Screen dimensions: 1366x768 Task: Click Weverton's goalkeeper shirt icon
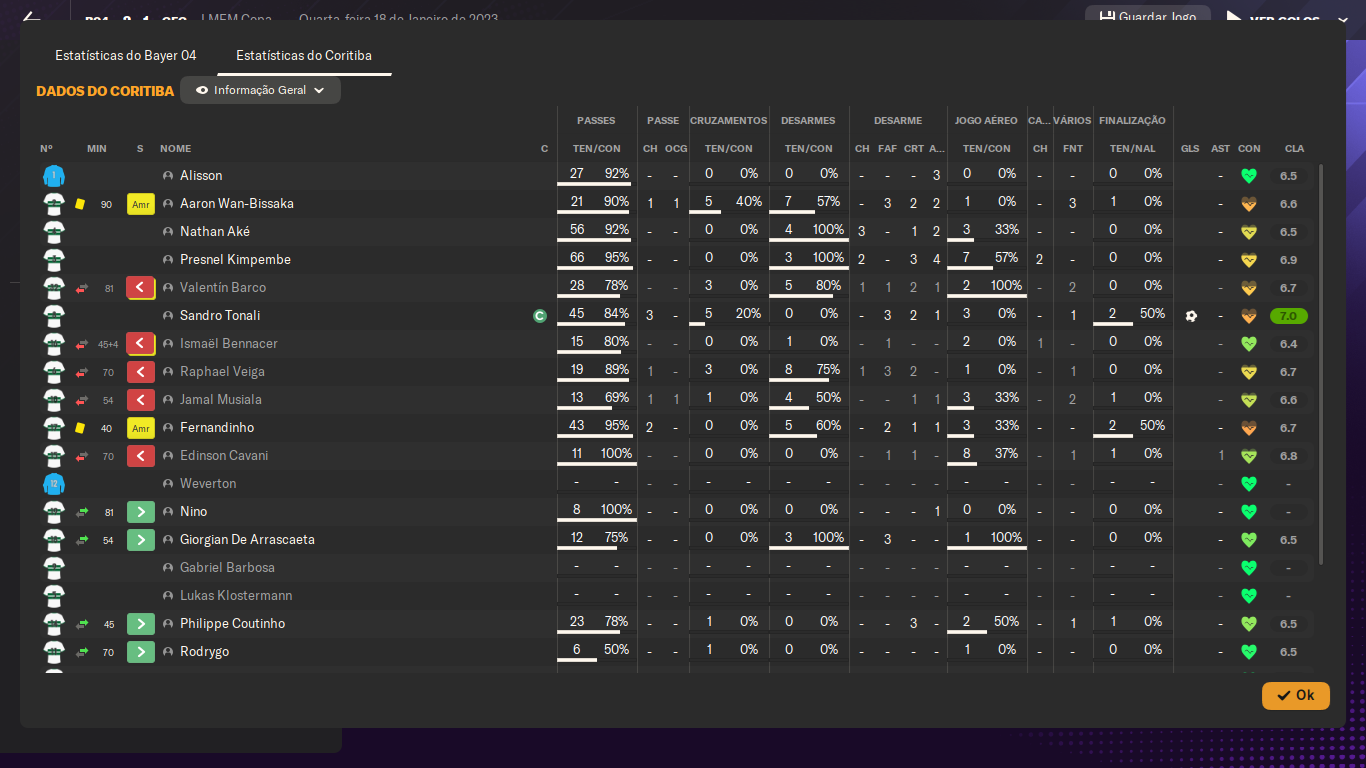(x=53, y=484)
